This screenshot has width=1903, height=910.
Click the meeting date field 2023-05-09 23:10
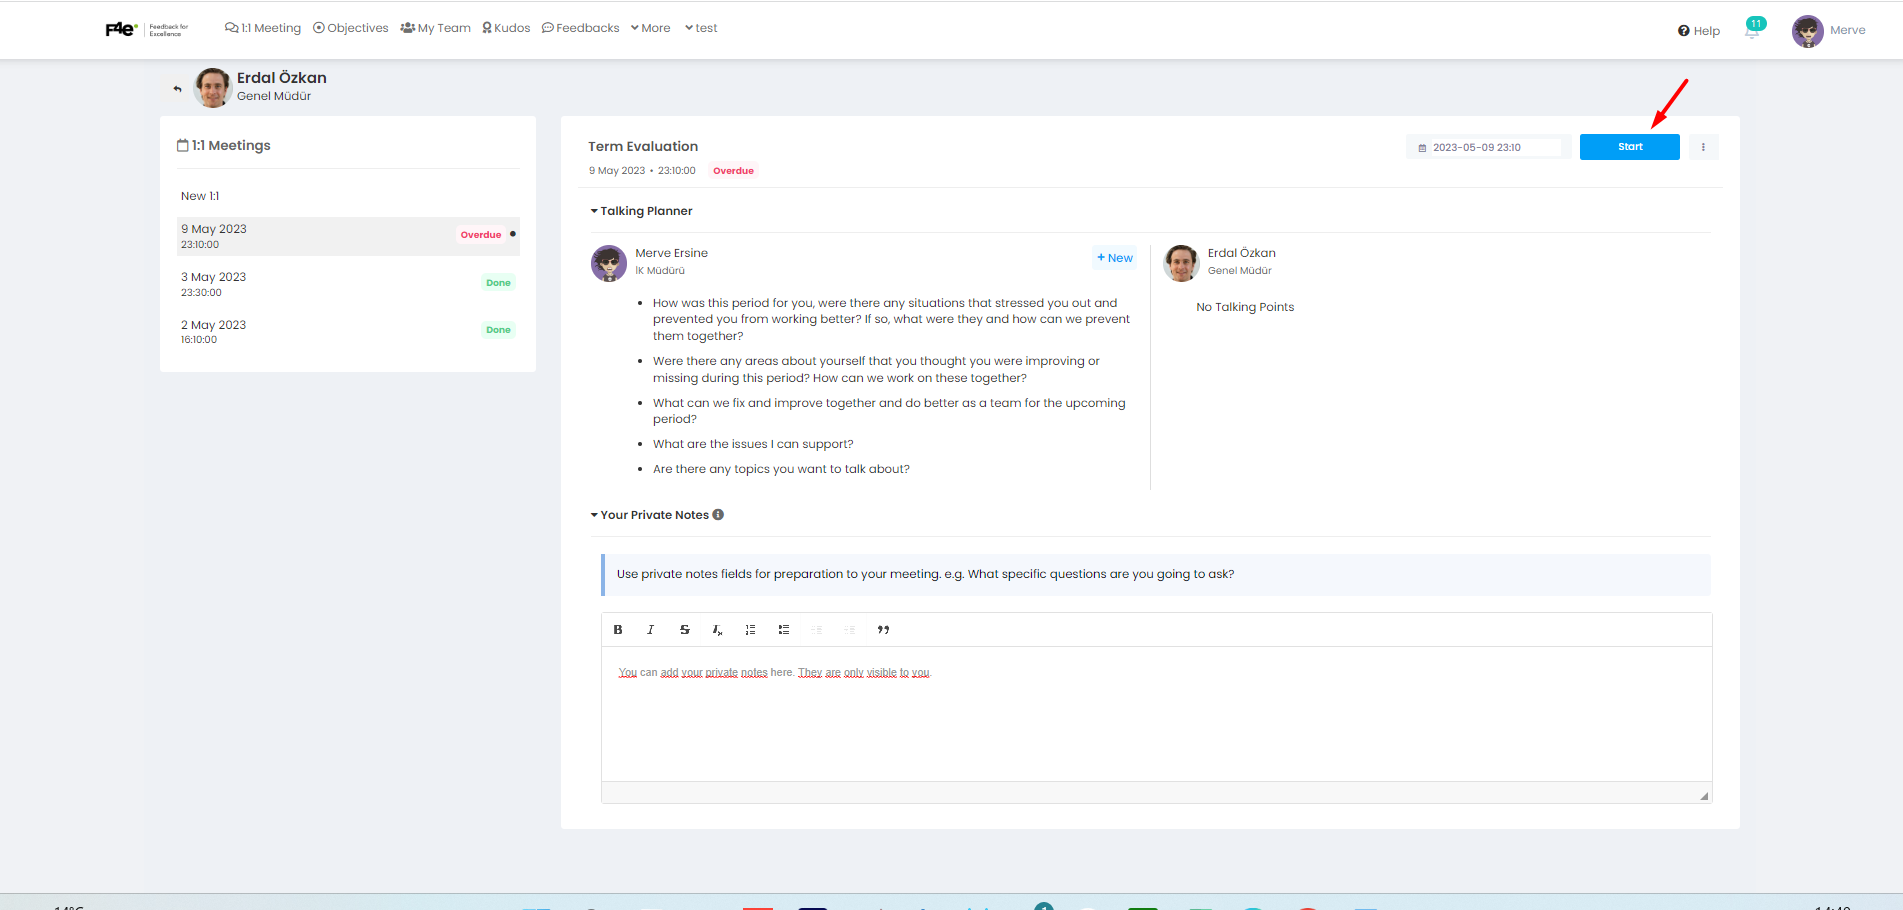1487,148
